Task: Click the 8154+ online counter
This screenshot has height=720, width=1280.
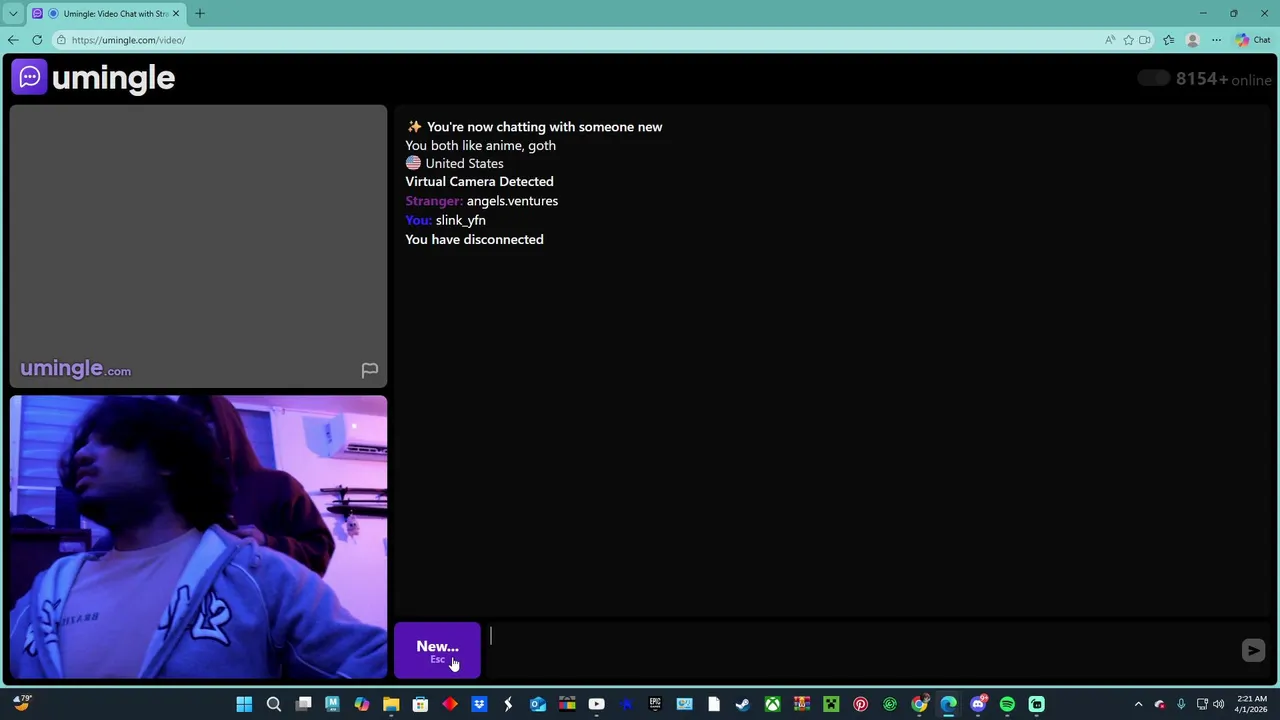Action: (1223, 79)
